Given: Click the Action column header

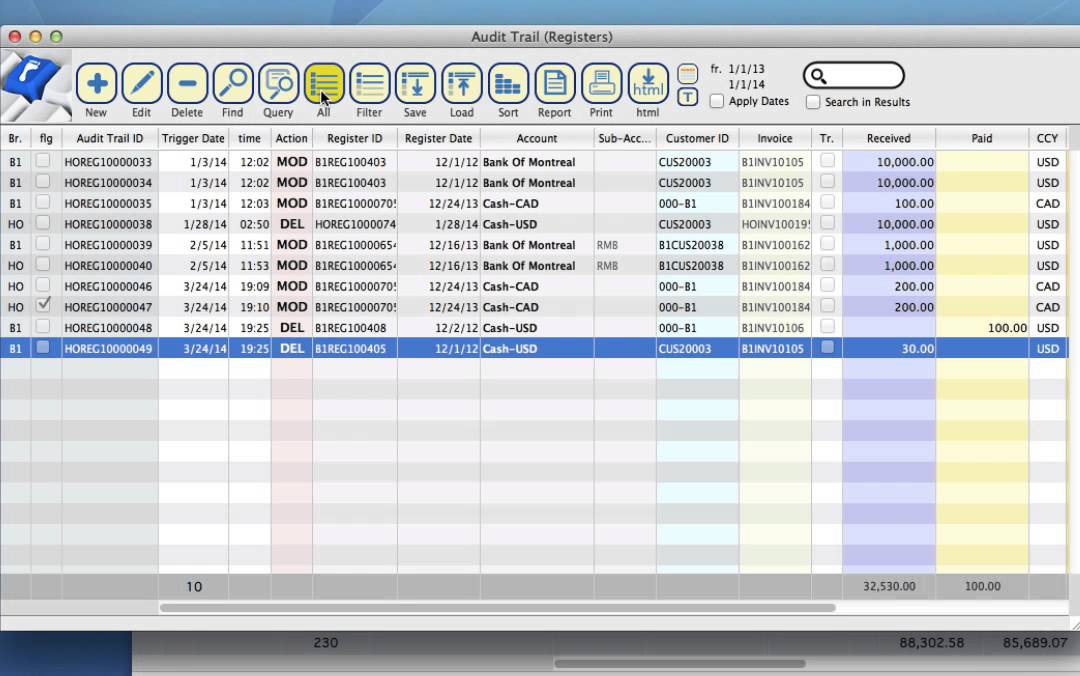Looking at the screenshot, I should pos(291,139).
